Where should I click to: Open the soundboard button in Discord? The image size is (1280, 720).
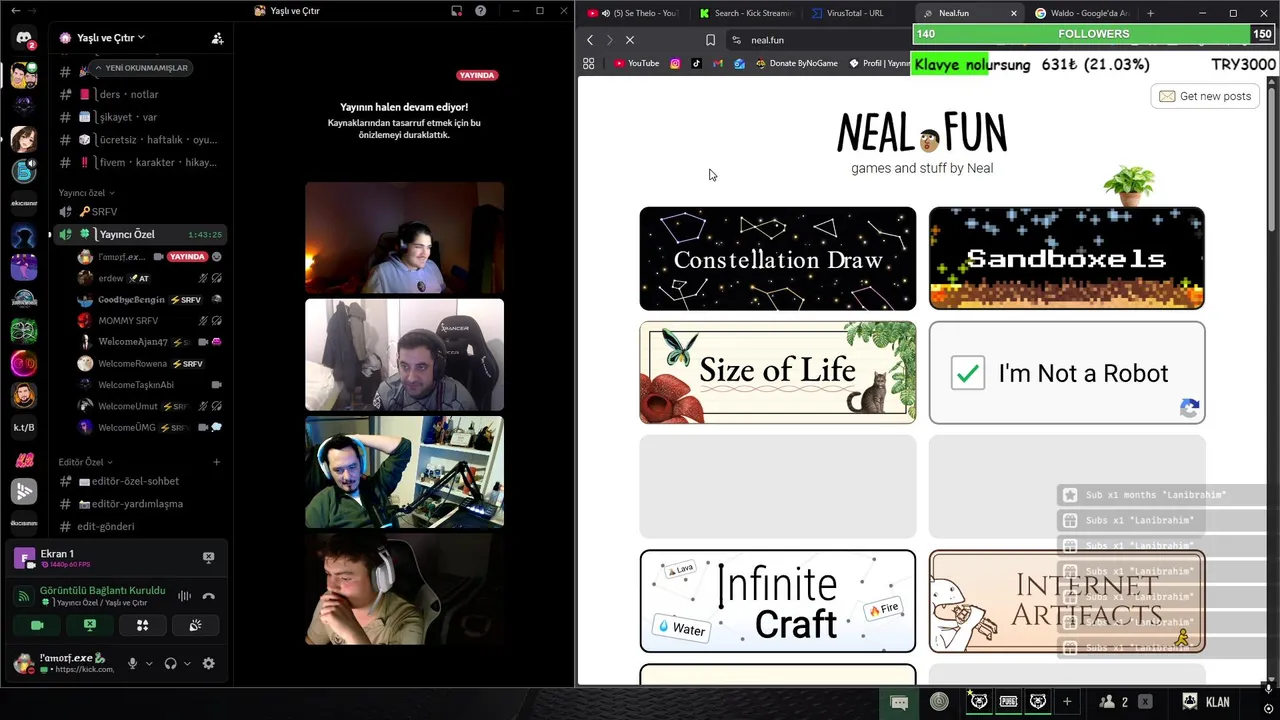(195, 625)
